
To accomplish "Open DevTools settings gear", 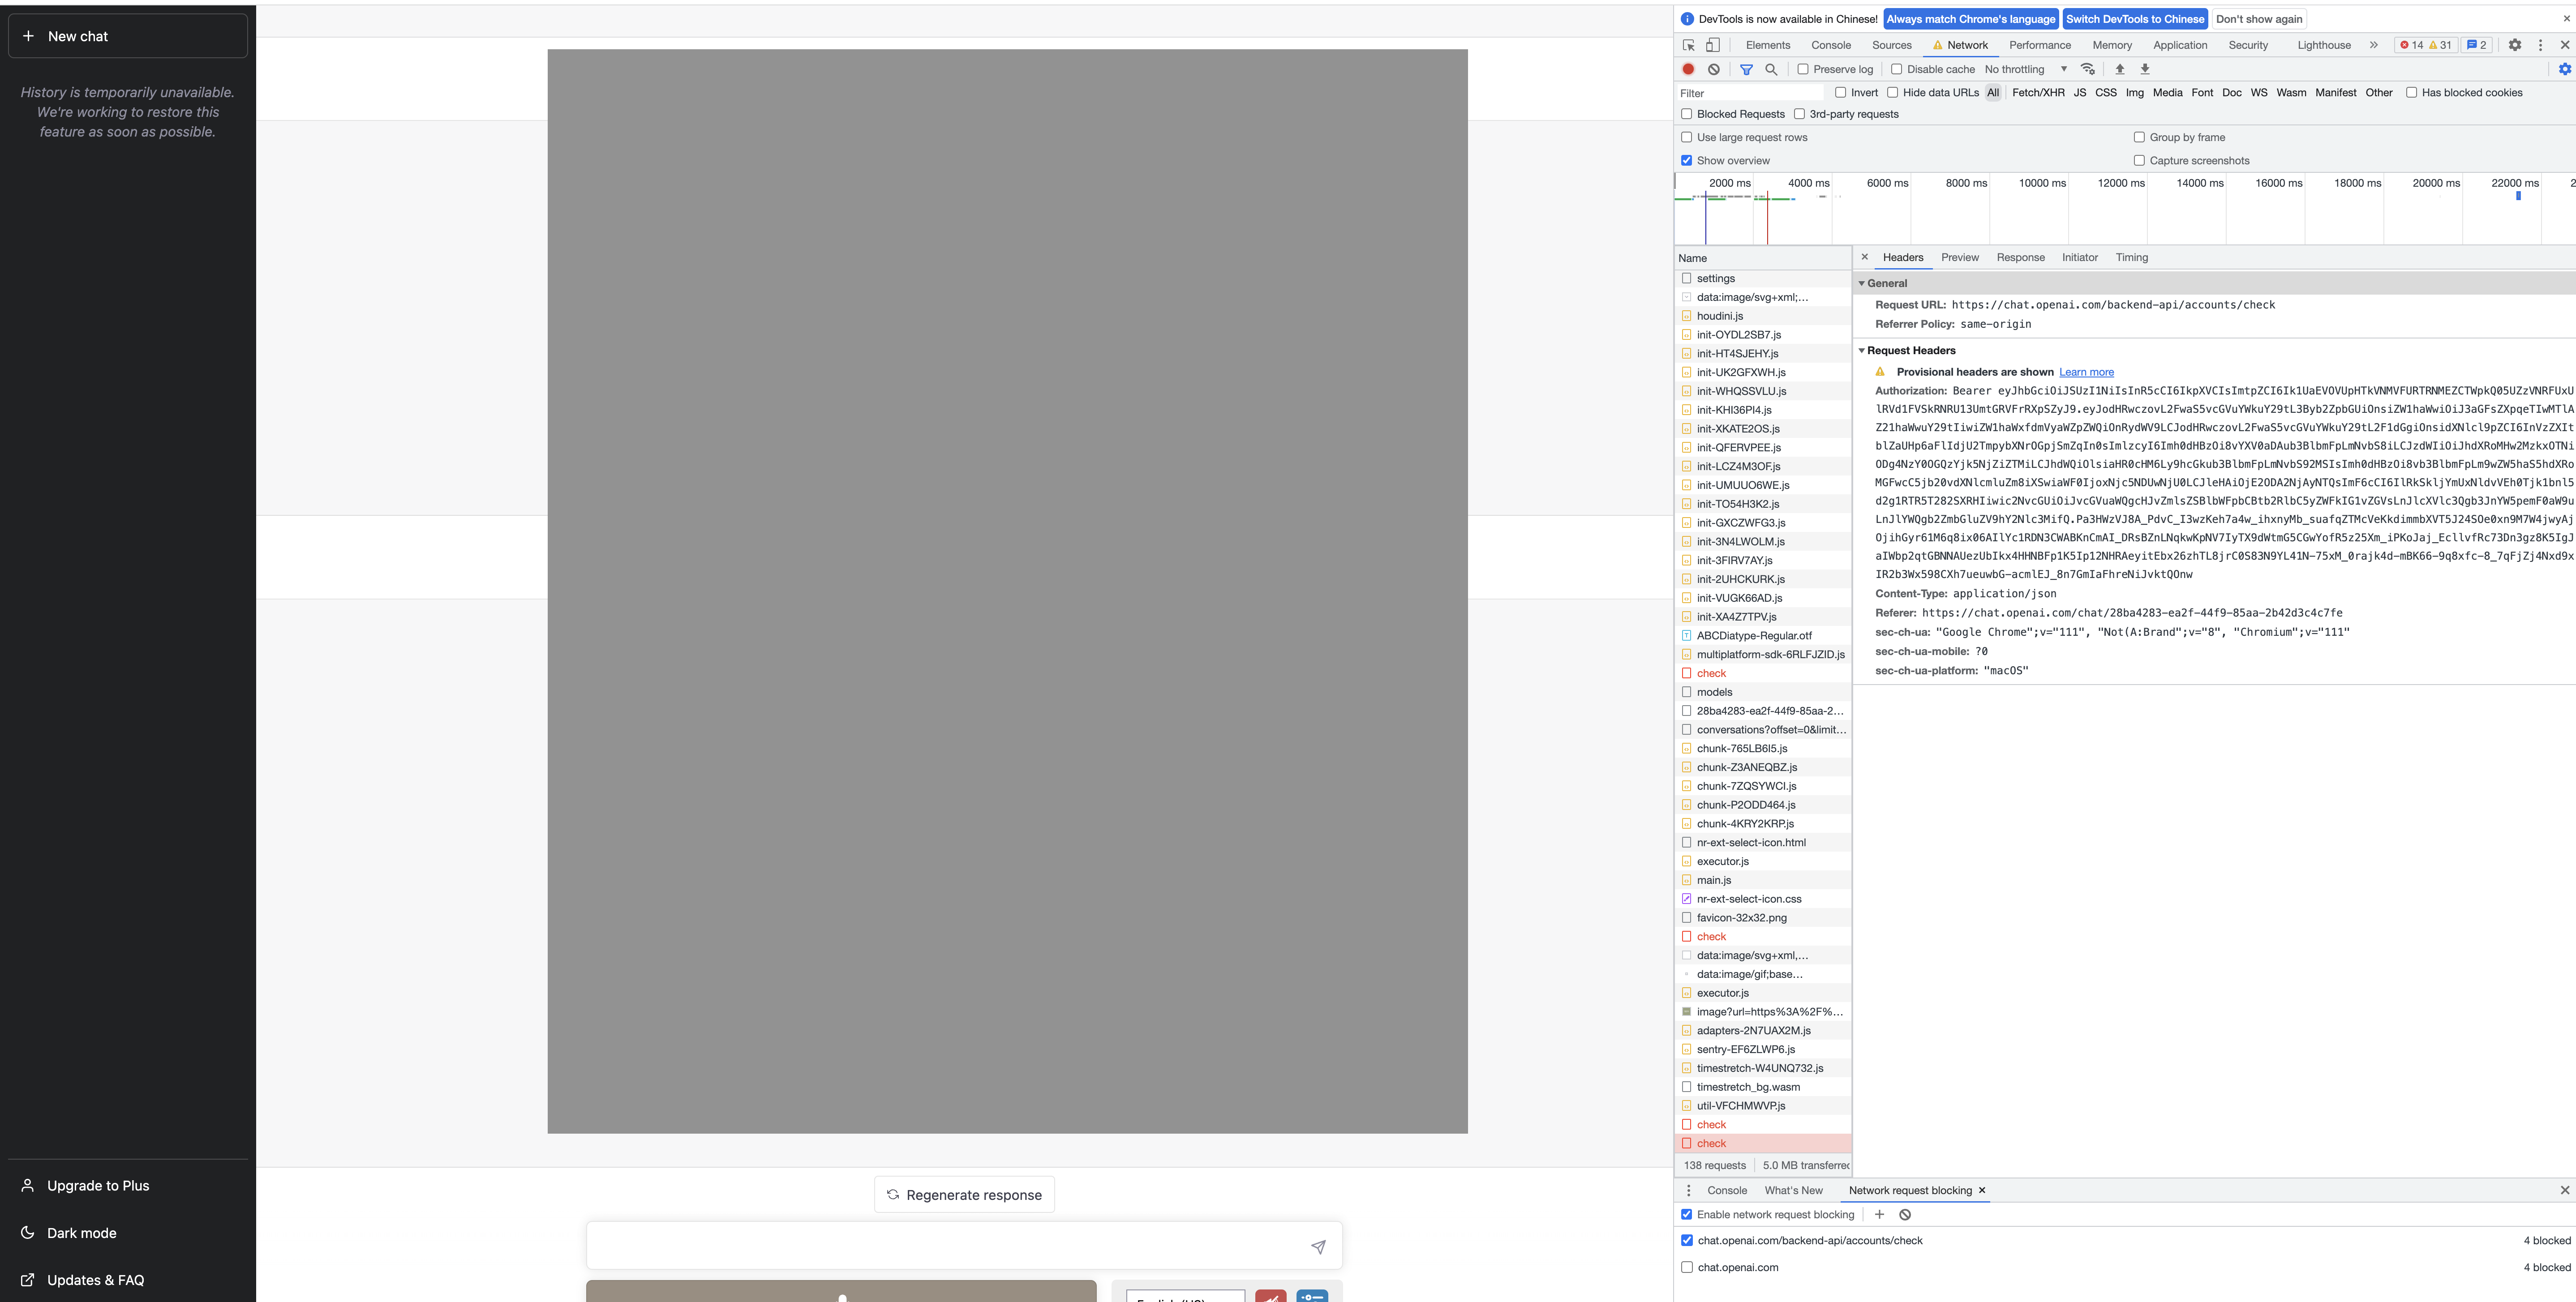I will 2516,45.
